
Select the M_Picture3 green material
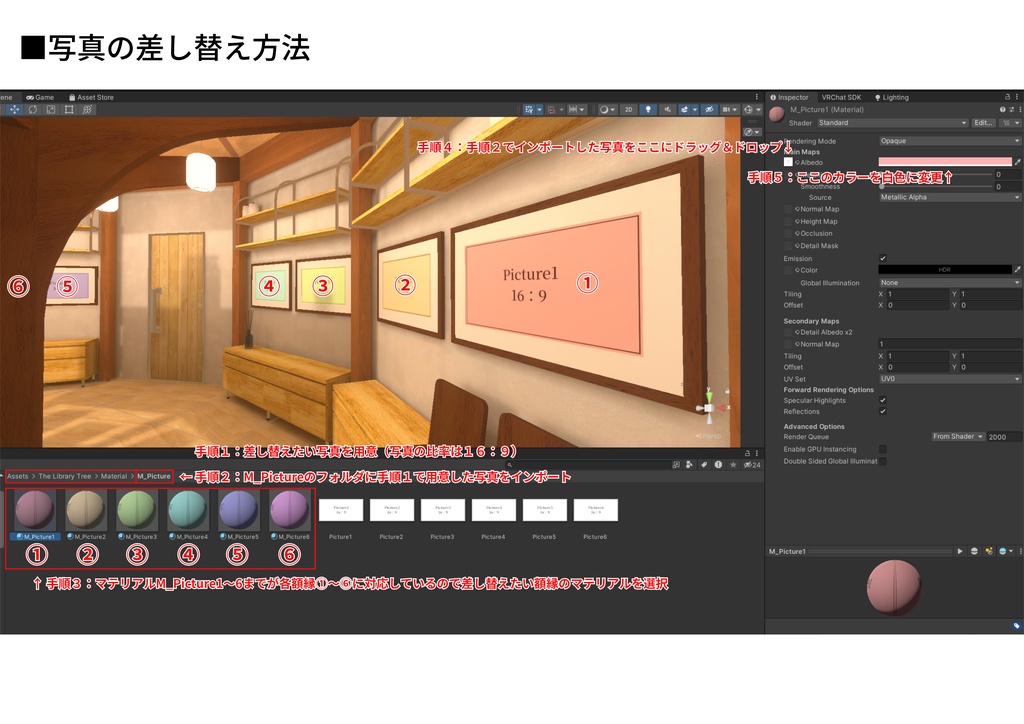click(137, 514)
